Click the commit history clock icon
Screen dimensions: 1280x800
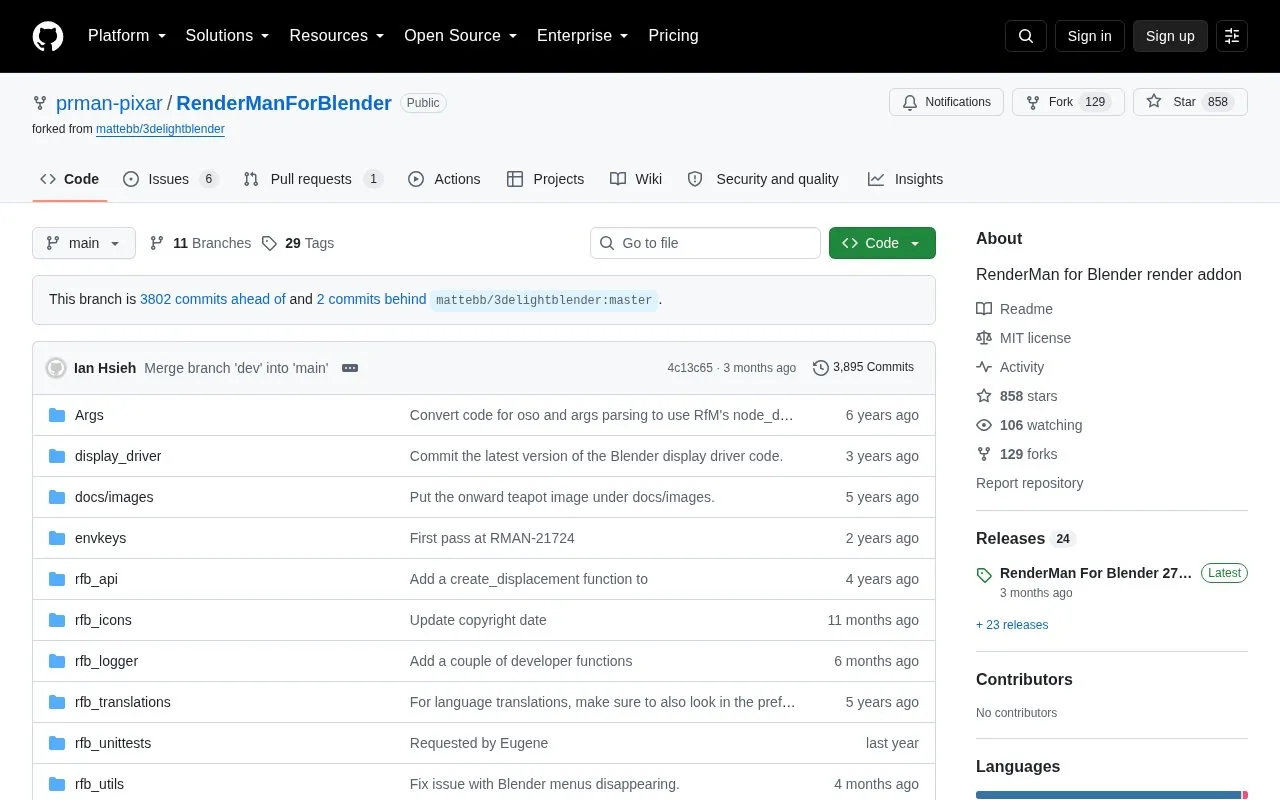click(x=821, y=368)
